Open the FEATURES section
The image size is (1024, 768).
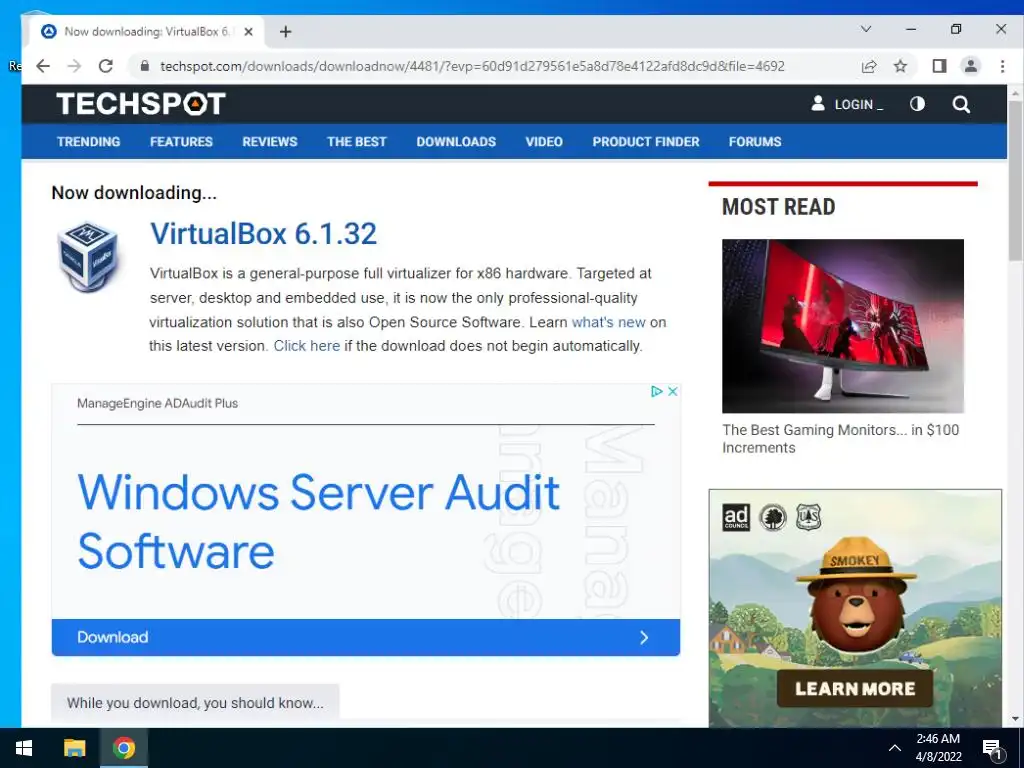(x=181, y=142)
